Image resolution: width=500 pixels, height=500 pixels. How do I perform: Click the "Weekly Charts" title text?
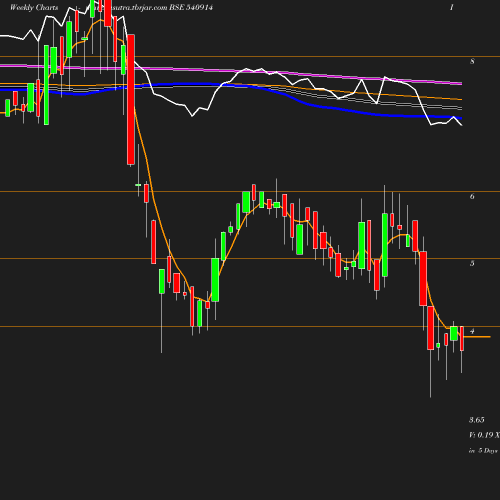click(x=34, y=8)
